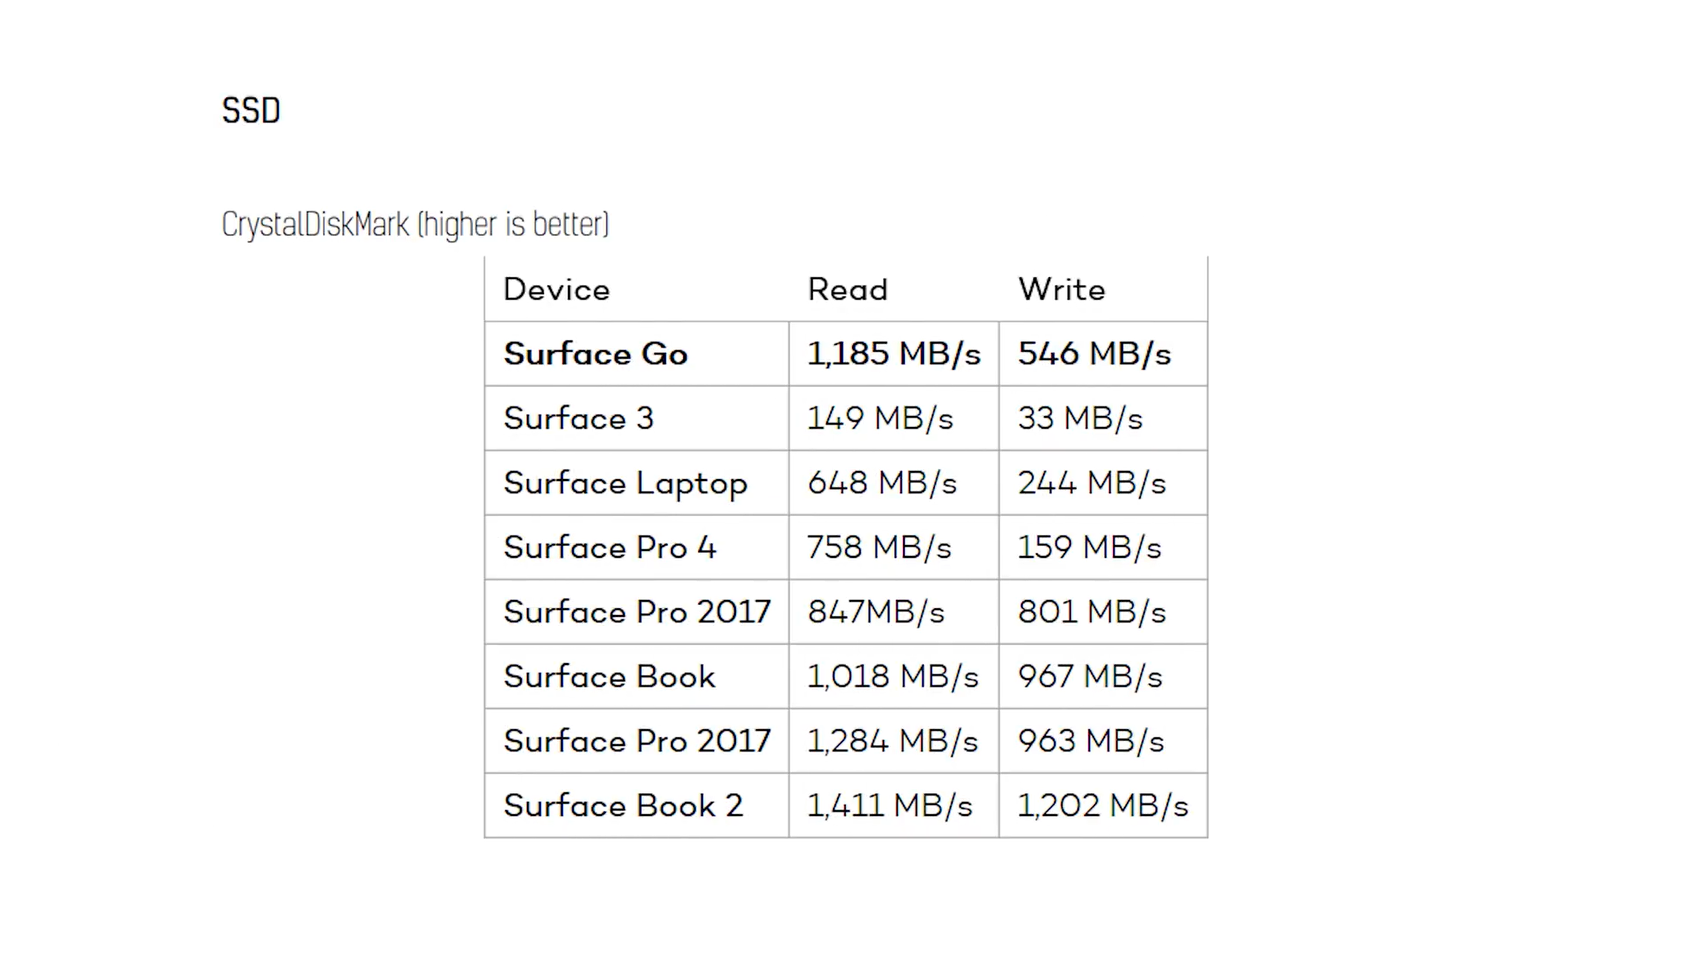Click the 546 MB/s write value
1700x955 pixels.
pos(1095,354)
